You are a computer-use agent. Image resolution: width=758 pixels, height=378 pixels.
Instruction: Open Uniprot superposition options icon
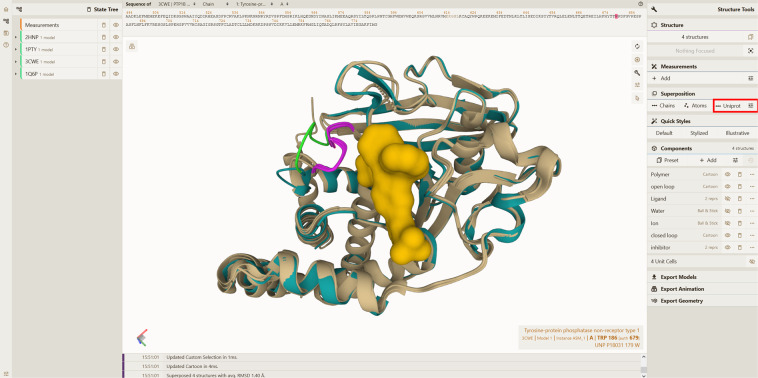click(x=750, y=105)
